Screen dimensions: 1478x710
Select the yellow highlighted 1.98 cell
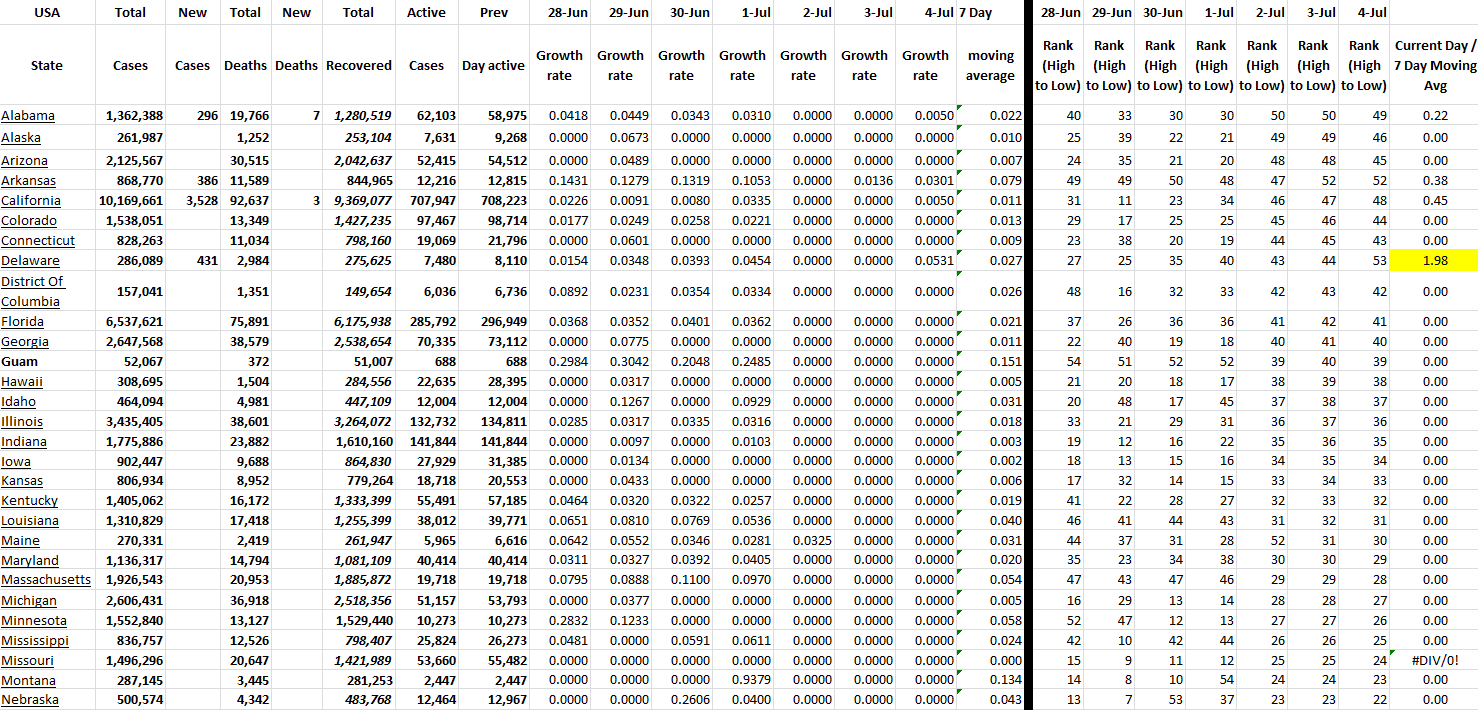(x=1434, y=261)
